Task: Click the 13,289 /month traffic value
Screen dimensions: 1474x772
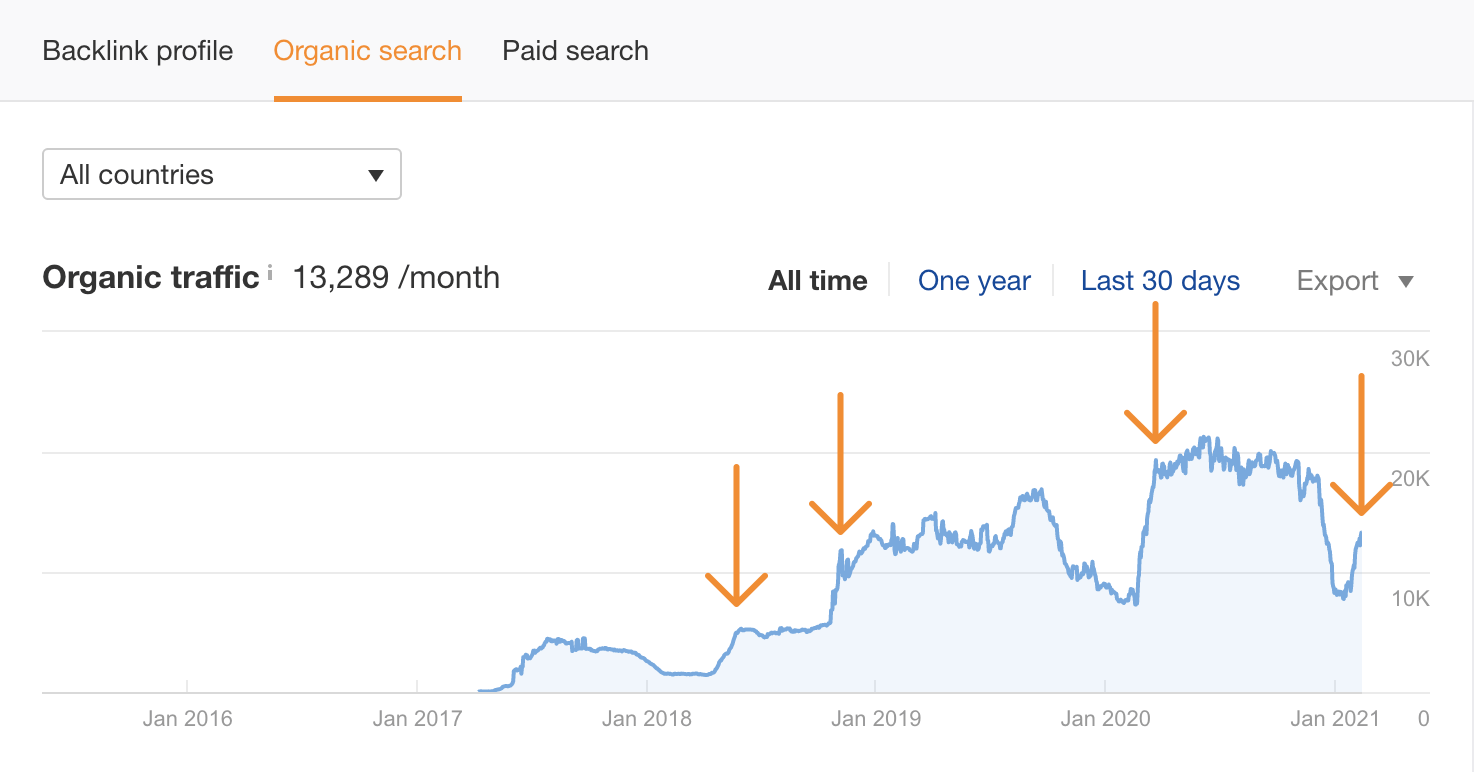Action: pos(396,277)
